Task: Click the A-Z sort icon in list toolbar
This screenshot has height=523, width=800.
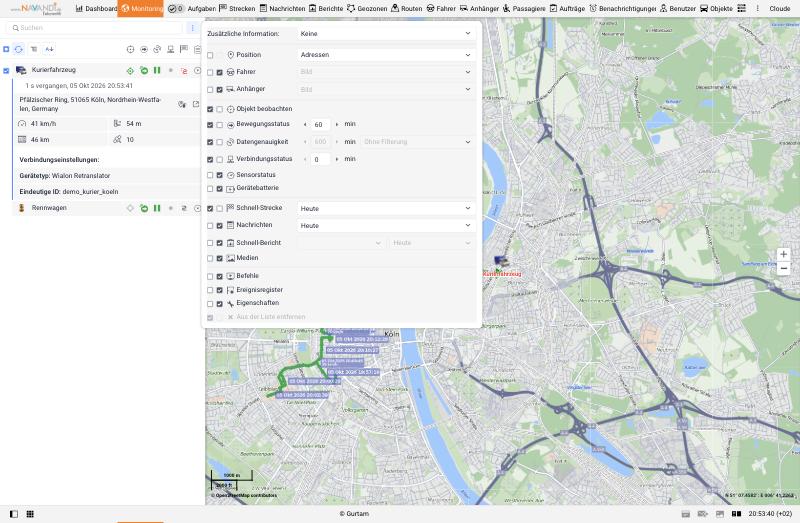Action: (x=49, y=49)
